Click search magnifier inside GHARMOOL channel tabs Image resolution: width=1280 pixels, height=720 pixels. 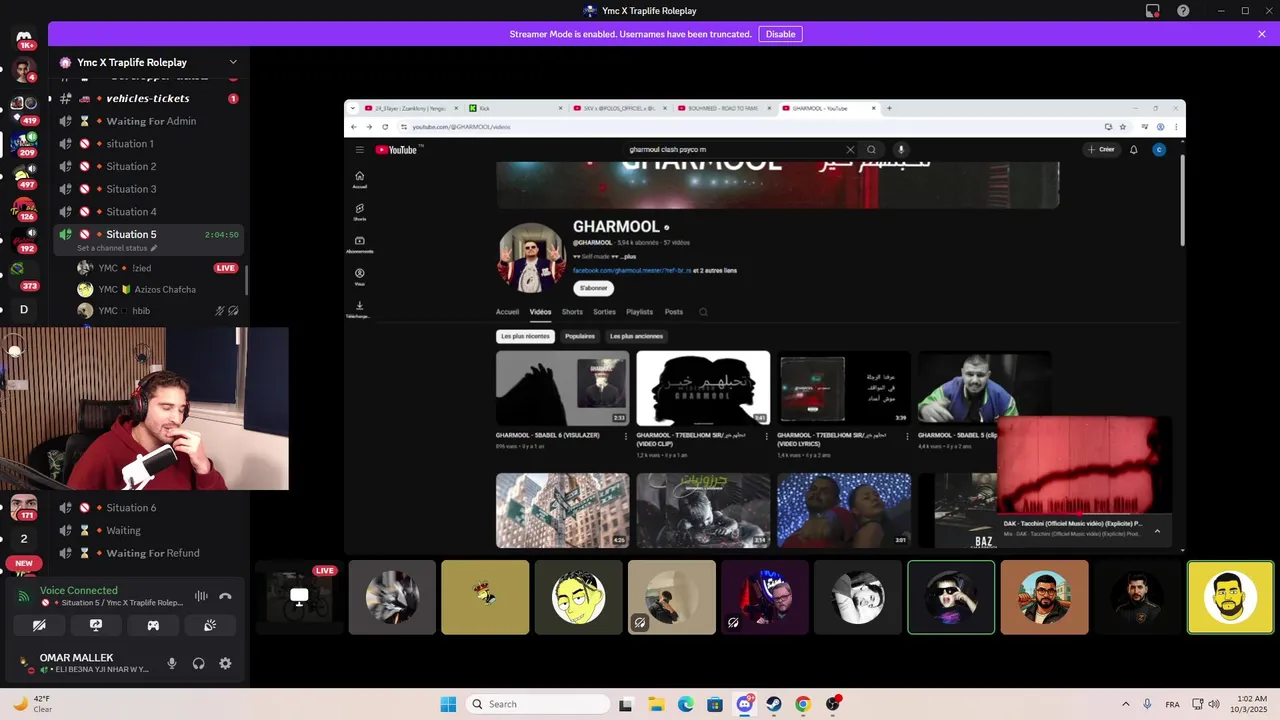[x=703, y=312]
